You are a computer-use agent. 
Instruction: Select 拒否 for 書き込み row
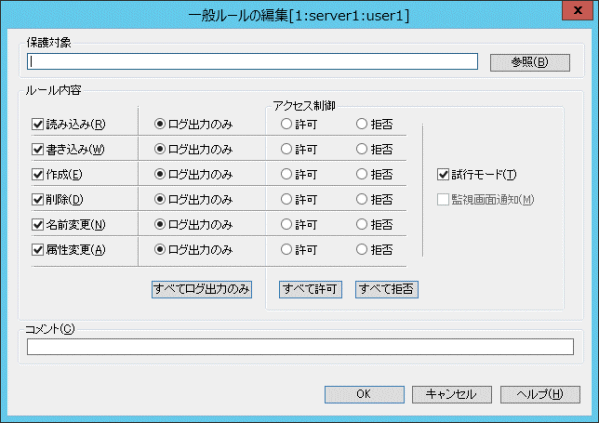coord(361,149)
